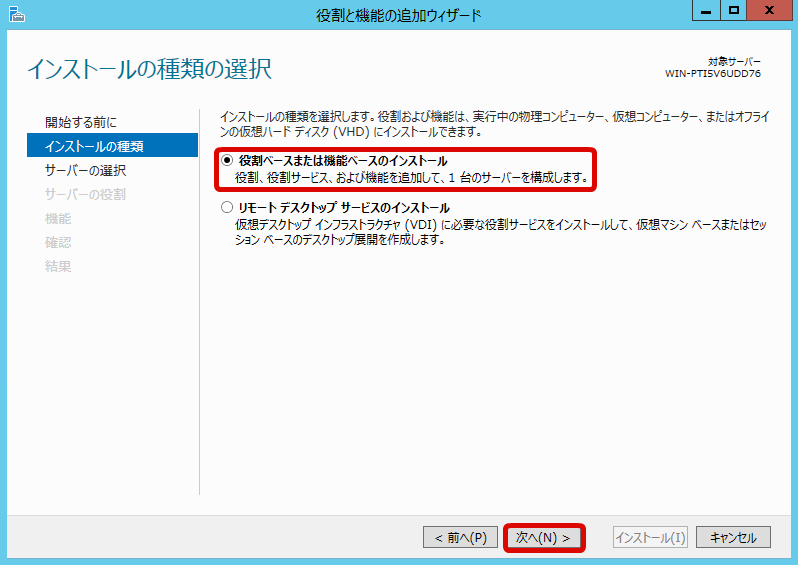Click the greyed-out インストール(I) button
The width and height of the screenshot is (798, 565).
coord(650,538)
